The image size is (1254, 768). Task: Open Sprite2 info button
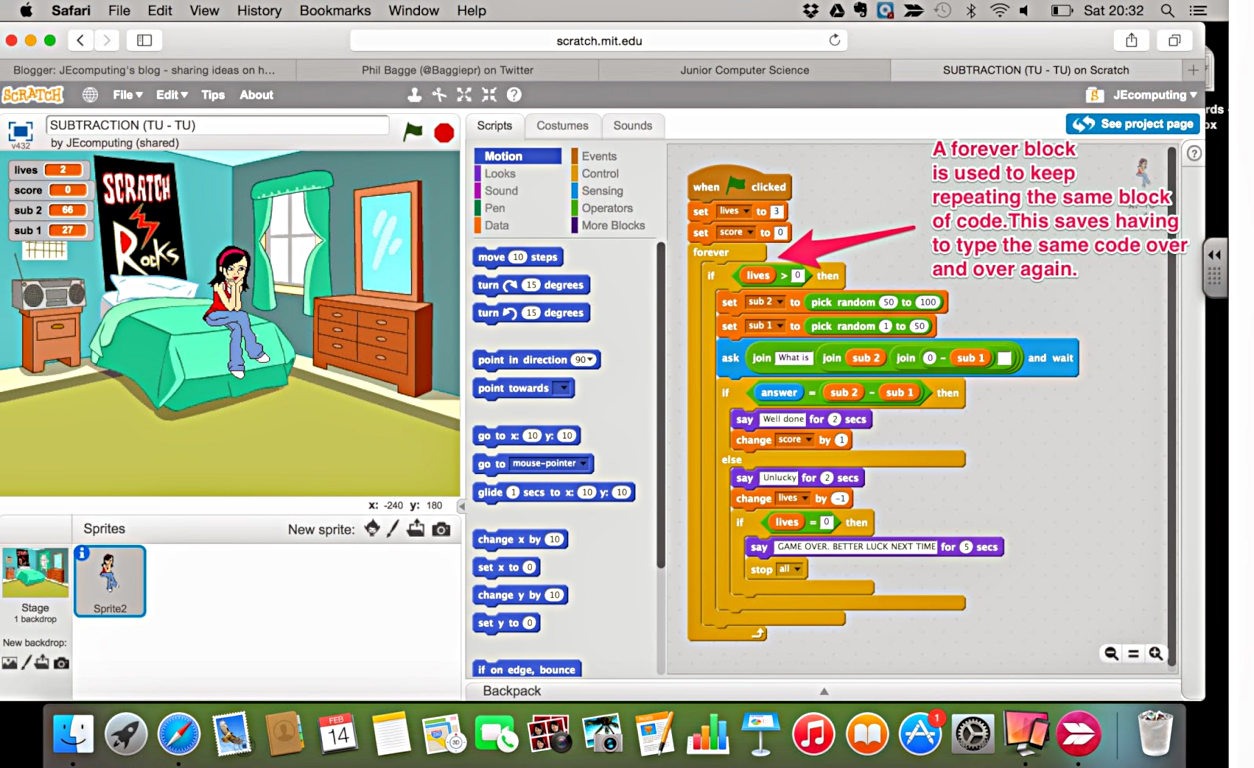(83, 552)
